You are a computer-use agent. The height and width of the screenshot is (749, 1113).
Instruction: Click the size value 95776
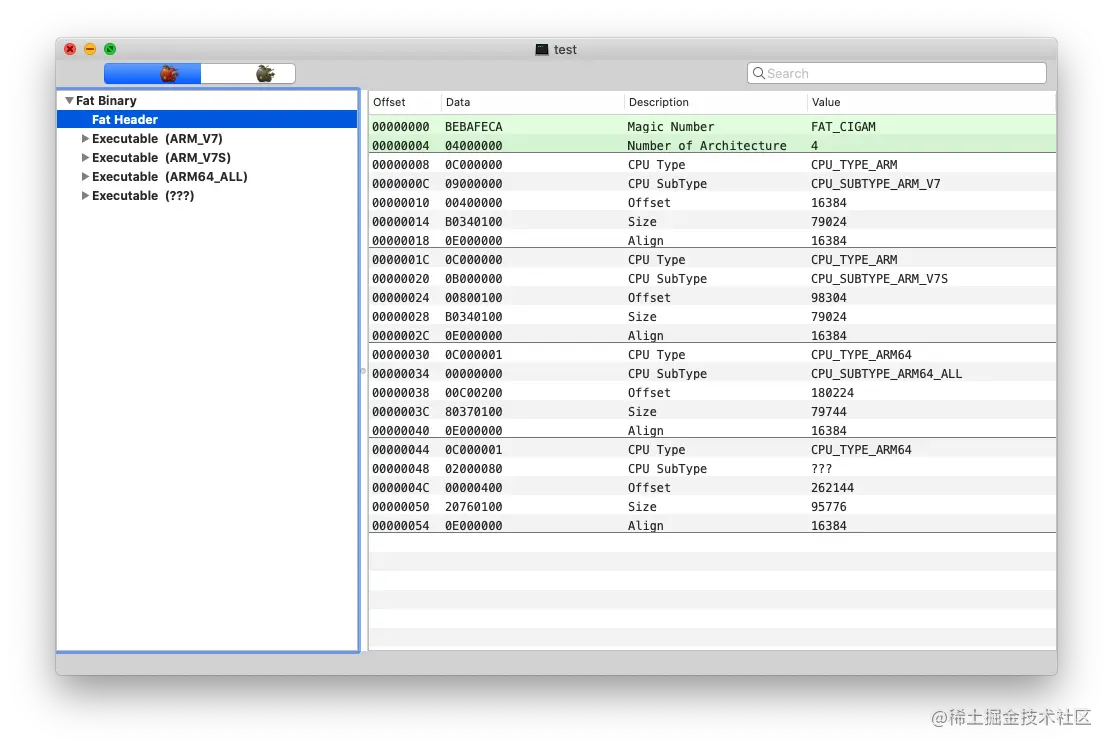[828, 507]
